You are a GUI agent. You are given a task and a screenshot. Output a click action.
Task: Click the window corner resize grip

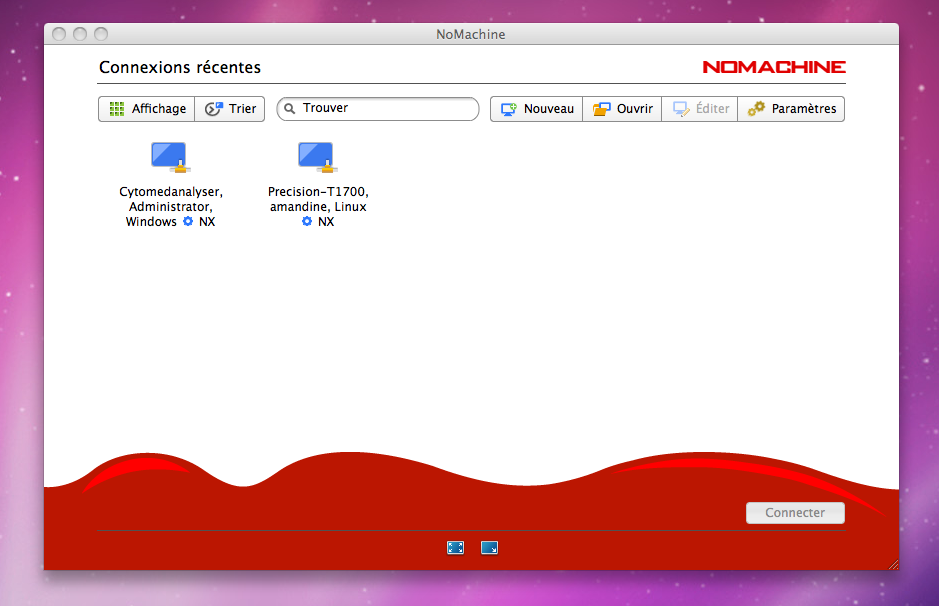[x=893, y=564]
